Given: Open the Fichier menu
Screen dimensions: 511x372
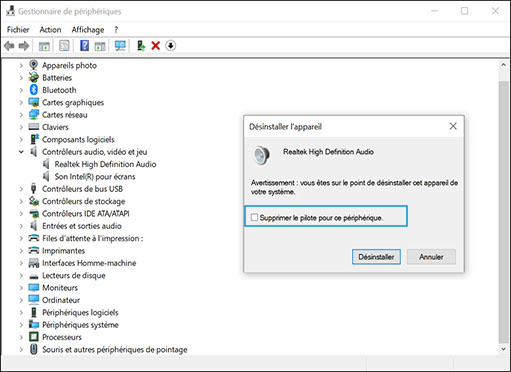Looking at the screenshot, I should coord(18,30).
